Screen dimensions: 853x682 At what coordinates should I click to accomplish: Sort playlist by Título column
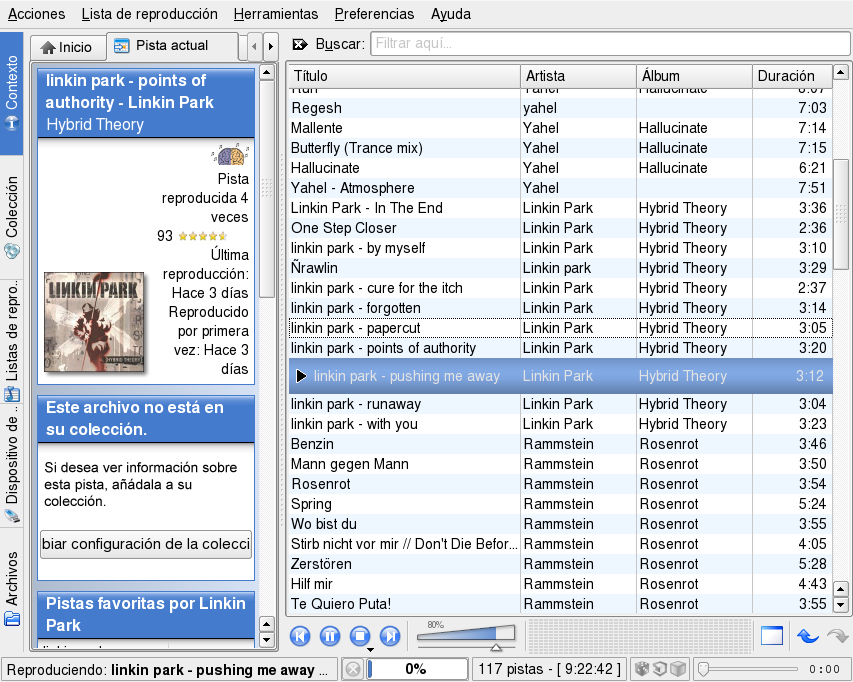click(x=404, y=76)
